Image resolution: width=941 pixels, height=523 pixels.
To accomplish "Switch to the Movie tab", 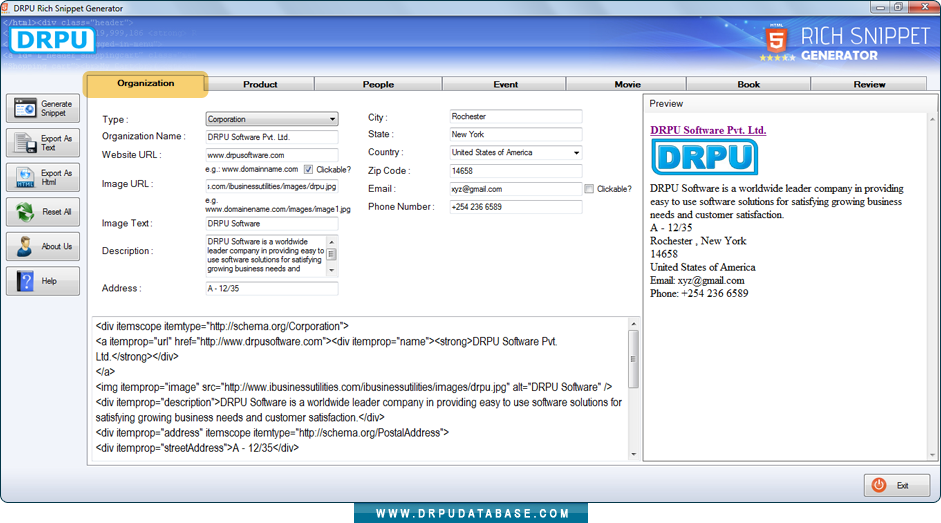I will pos(627,84).
